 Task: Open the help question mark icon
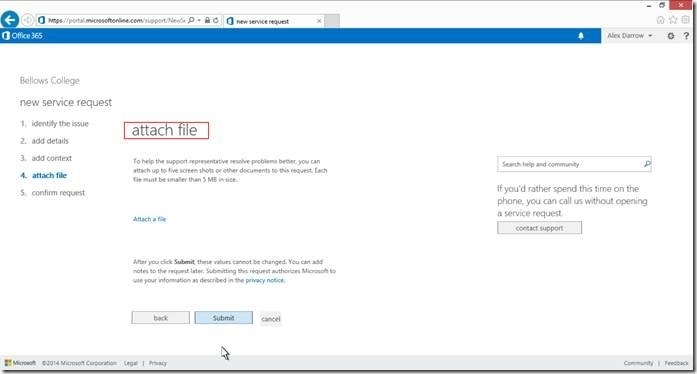686,36
